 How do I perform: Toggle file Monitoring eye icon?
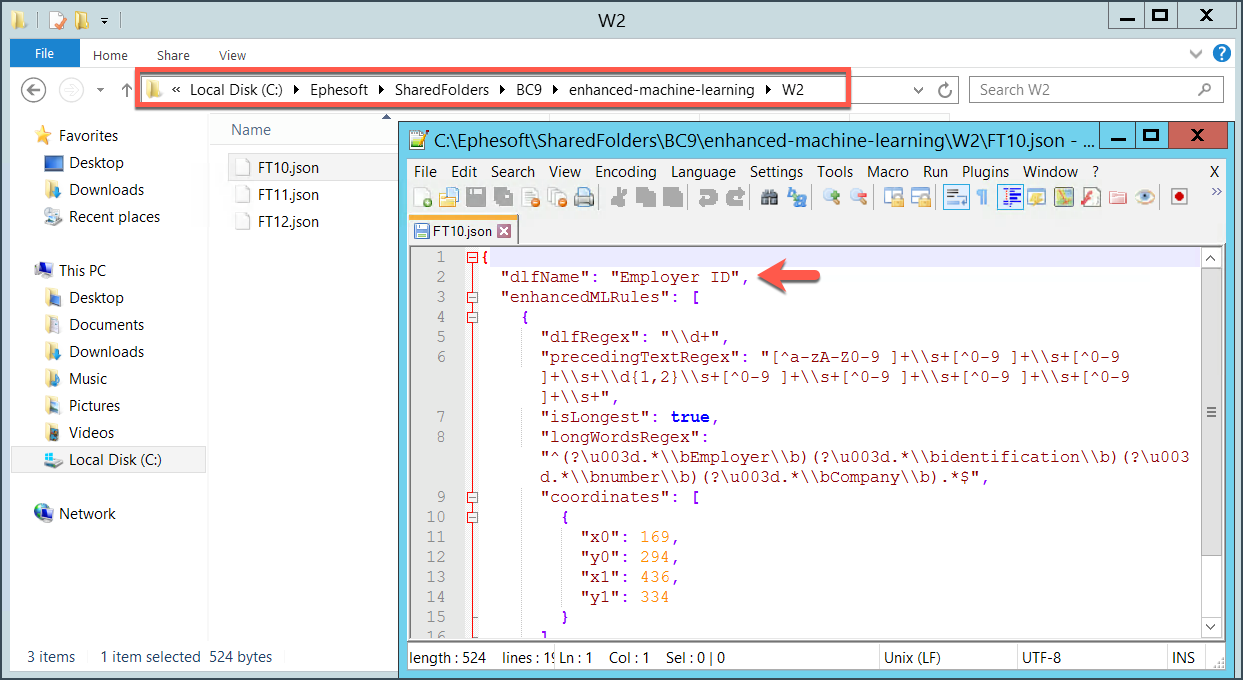[1145, 197]
